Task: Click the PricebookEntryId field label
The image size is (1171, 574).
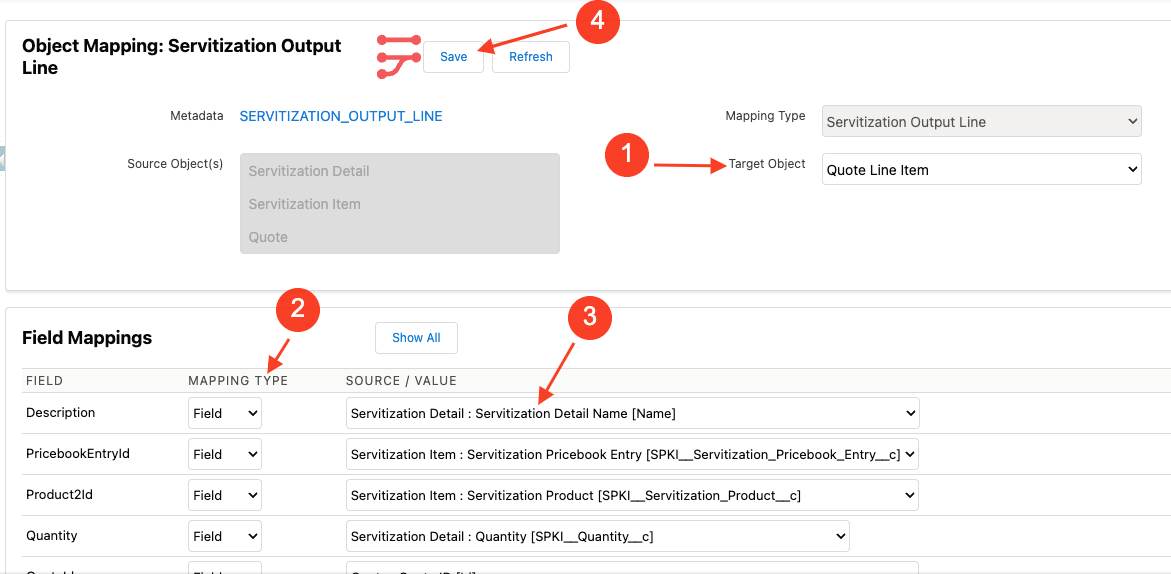Action: coord(78,453)
